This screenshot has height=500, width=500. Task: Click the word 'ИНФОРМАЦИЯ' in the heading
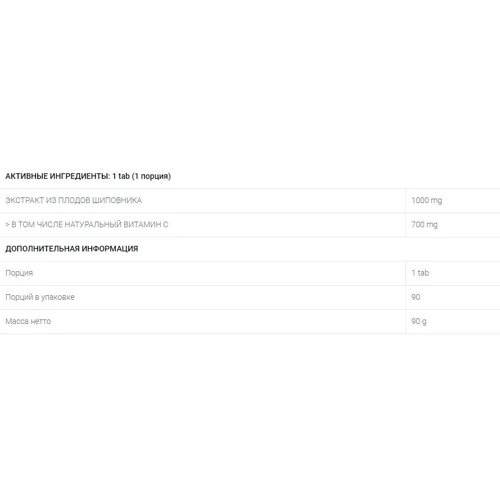coord(110,249)
